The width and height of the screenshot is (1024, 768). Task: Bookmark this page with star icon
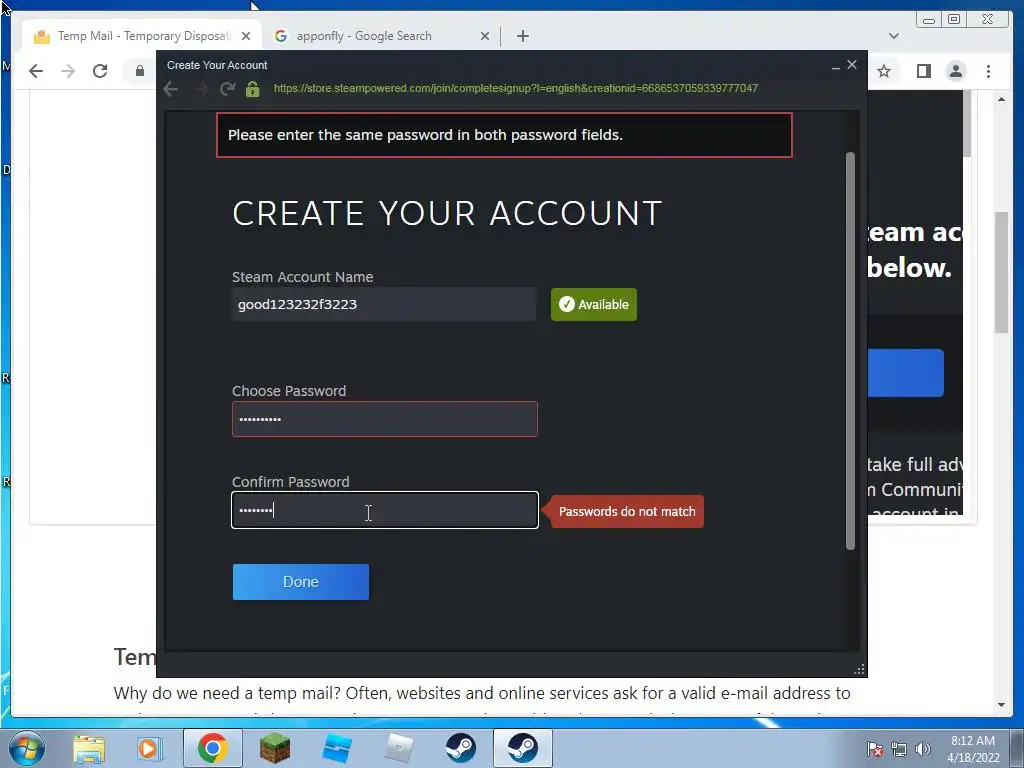[884, 71]
